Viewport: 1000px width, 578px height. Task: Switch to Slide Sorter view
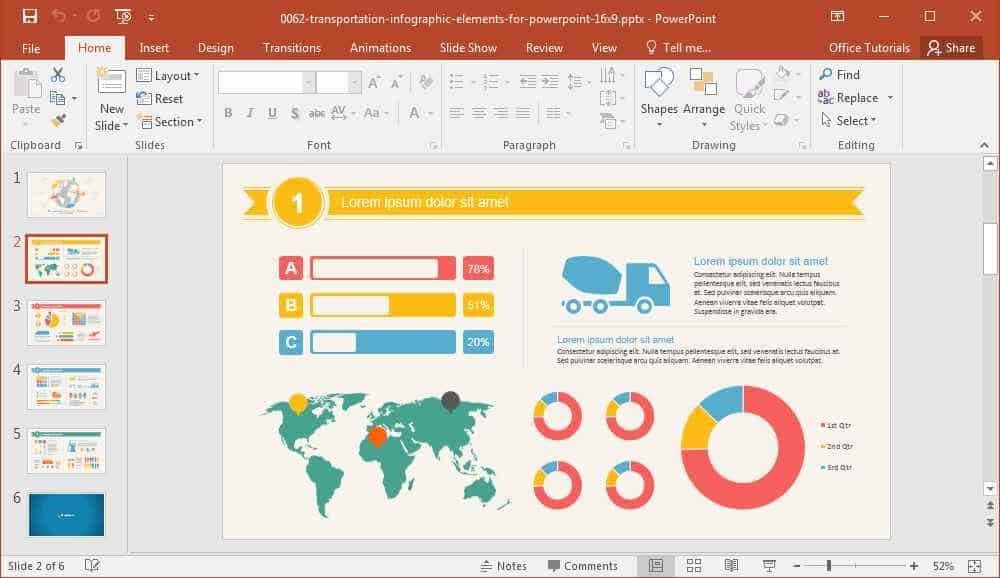pos(694,565)
